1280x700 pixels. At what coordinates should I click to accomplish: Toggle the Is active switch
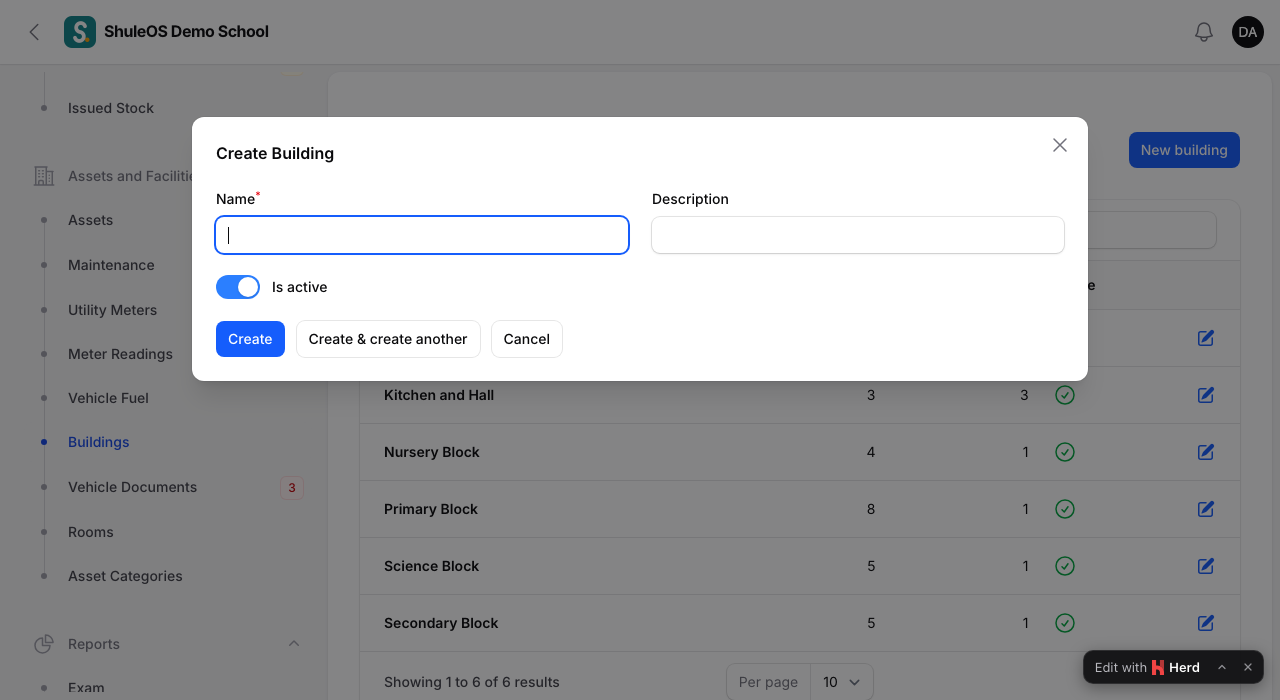(x=238, y=287)
